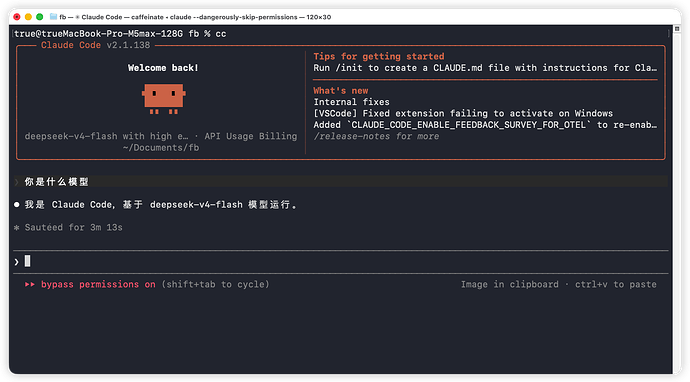Click the green zoom window button
Image resolution: width=690 pixels, height=382 pixels.
pos(40,17)
